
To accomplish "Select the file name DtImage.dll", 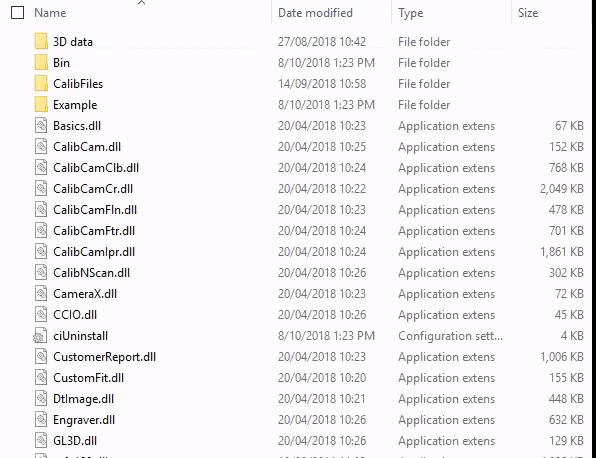I will coord(84,399).
